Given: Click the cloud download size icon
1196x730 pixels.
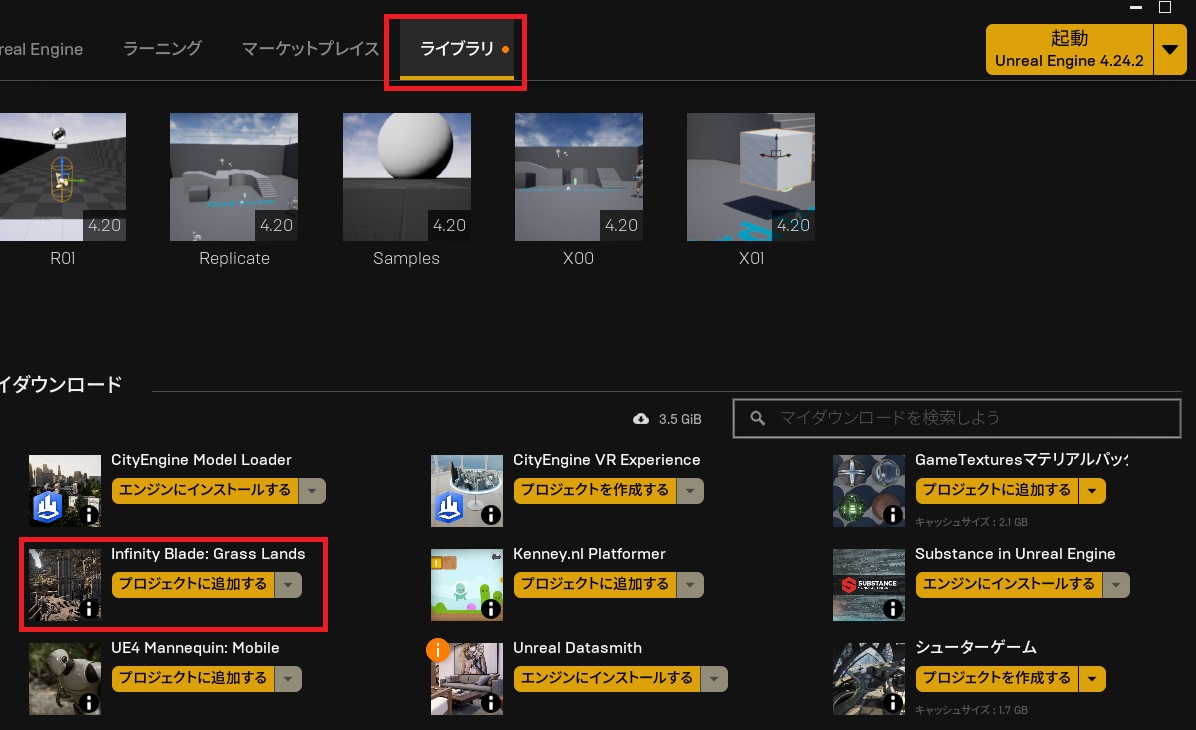Looking at the screenshot, I should [x=641, y=419].
